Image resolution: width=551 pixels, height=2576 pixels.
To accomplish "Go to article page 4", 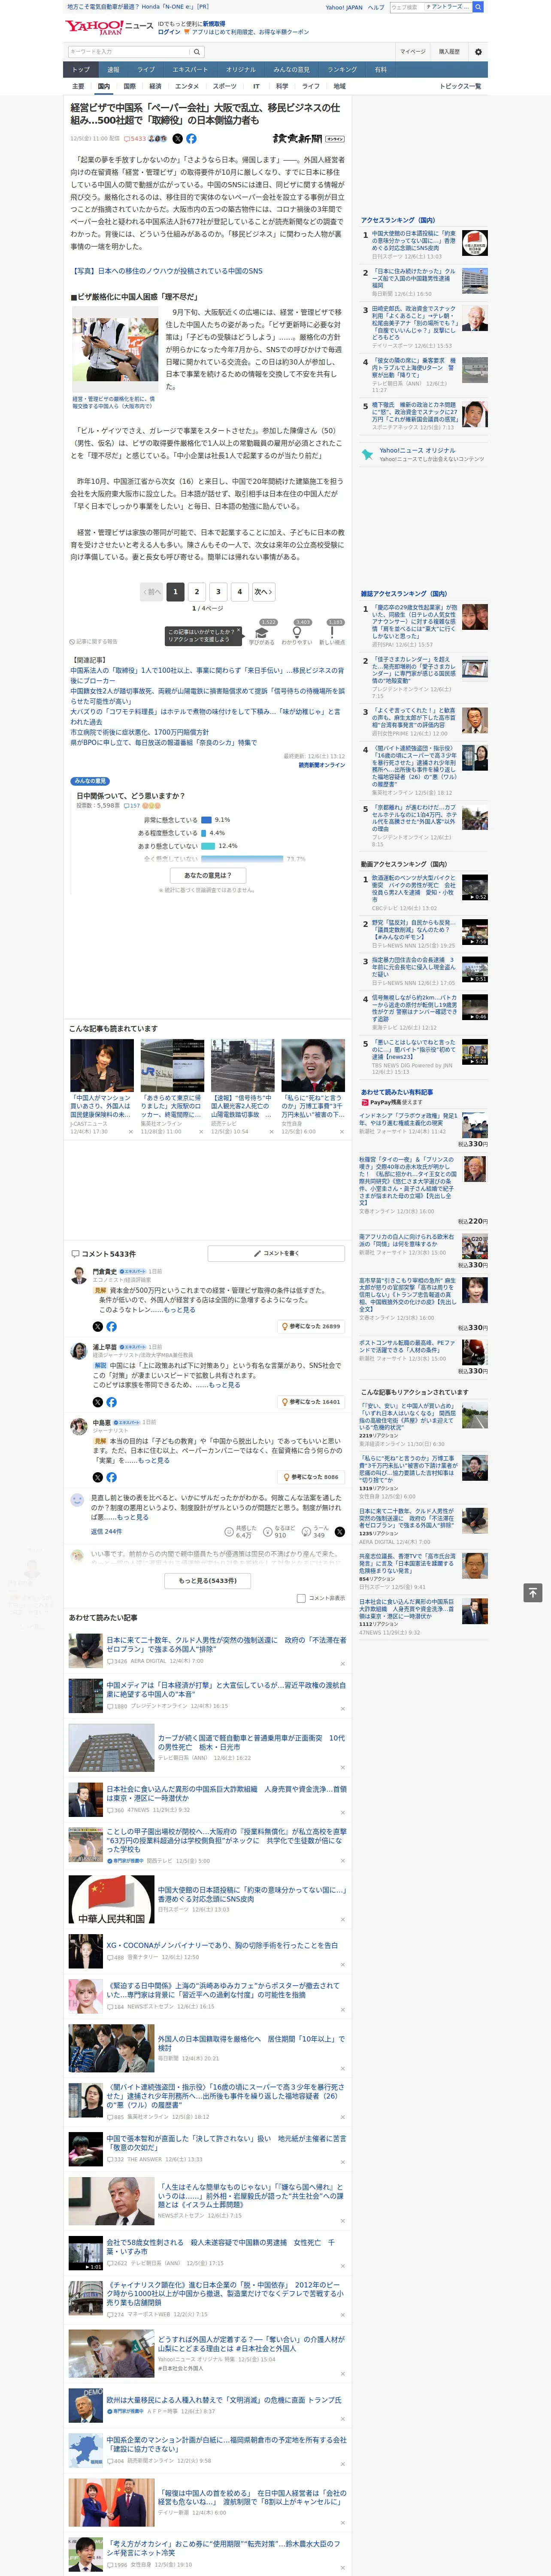I will (240, 592).
